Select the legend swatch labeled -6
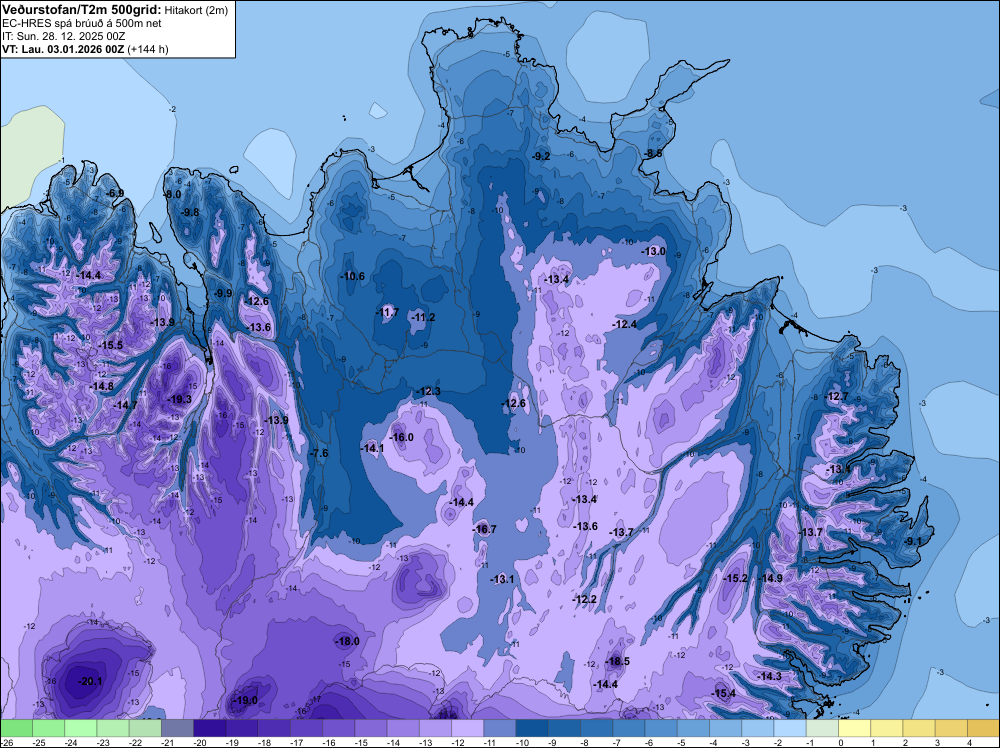 tap(661, 728)
